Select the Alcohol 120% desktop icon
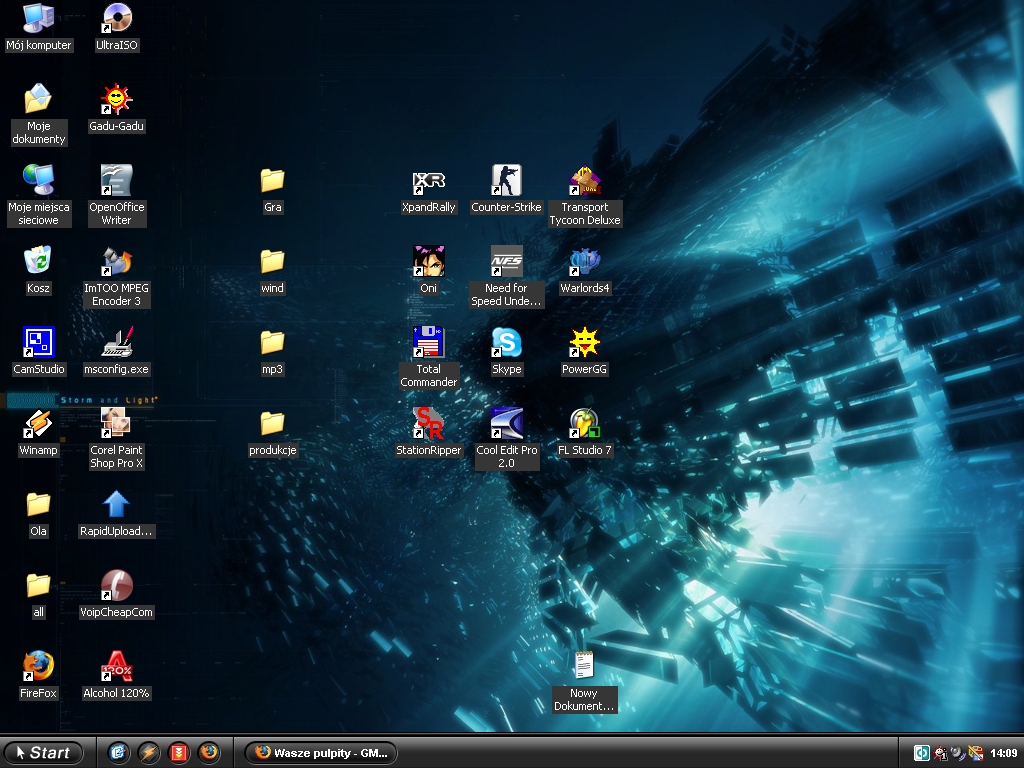 point(116,667)
